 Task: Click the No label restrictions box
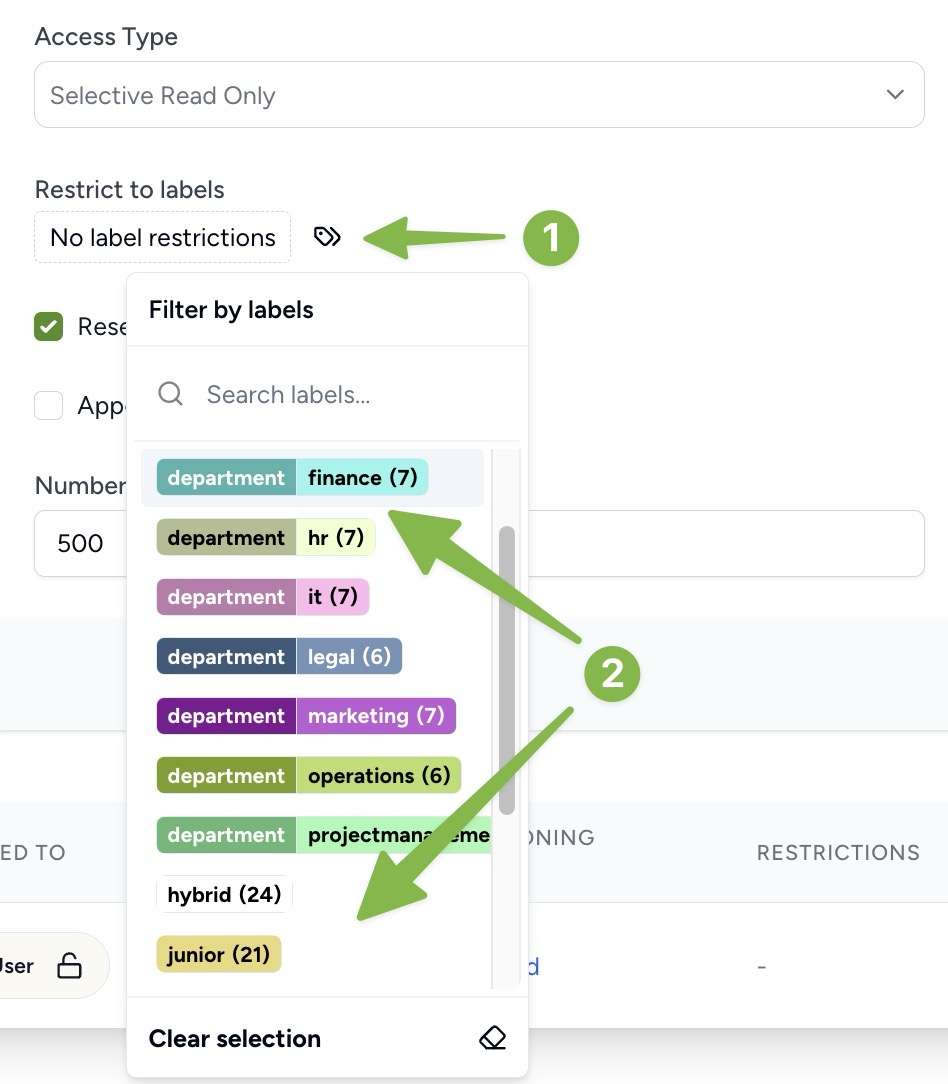click(162, 237)
